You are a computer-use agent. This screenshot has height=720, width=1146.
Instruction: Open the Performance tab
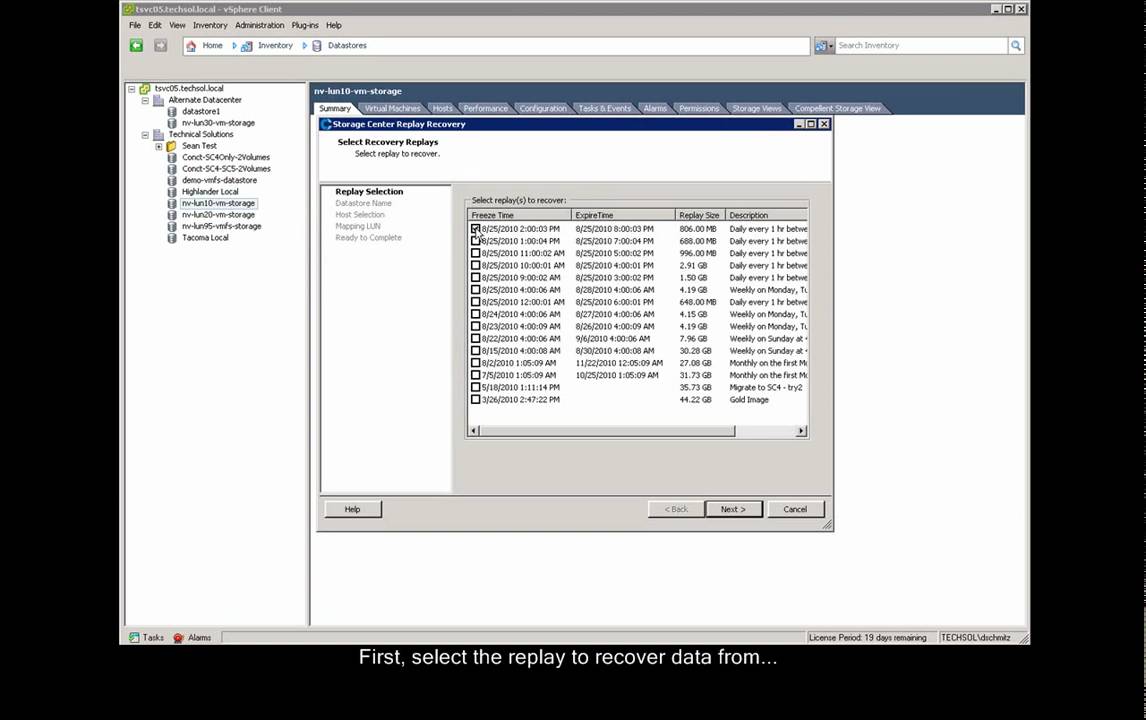tap(485, 108)
